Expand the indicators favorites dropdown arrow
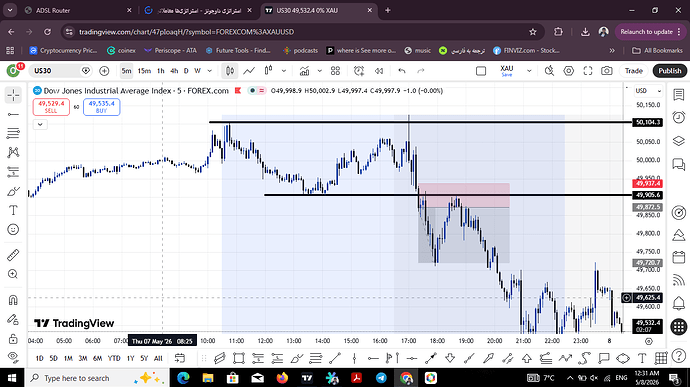Screen dimensions: 690x387 pyautogui.click(x=319, y=71)
